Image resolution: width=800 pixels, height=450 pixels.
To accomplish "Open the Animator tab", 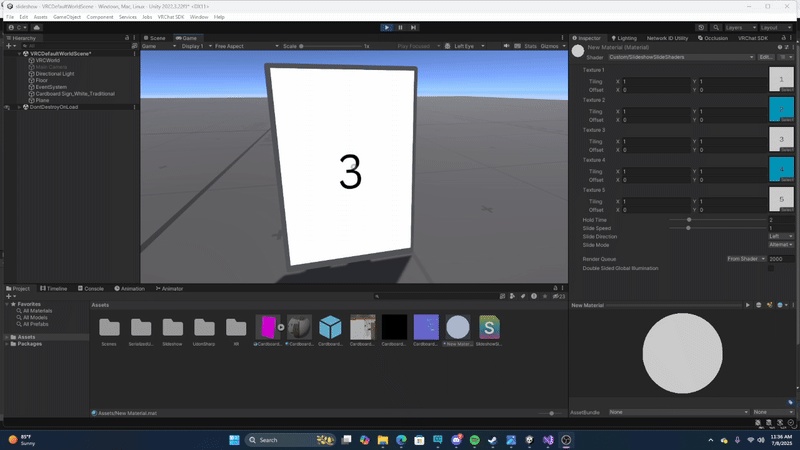I will 169,288.
